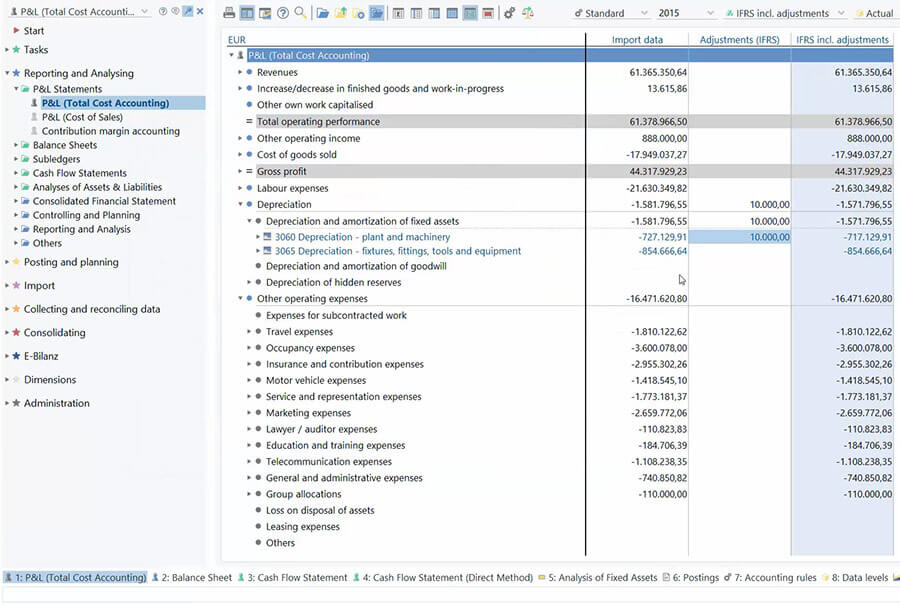
Task: Close the navigation panel with X icon
Action: [200, 11]
